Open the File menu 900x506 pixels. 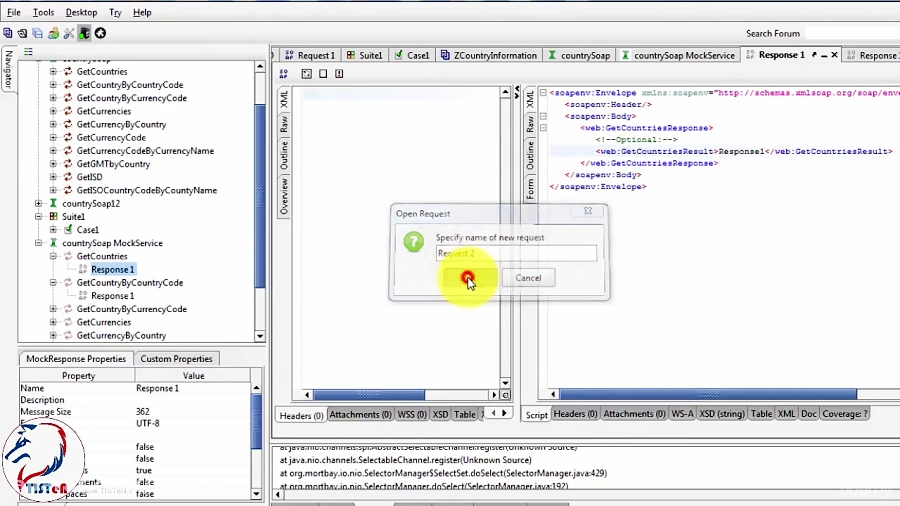point(13,12)
